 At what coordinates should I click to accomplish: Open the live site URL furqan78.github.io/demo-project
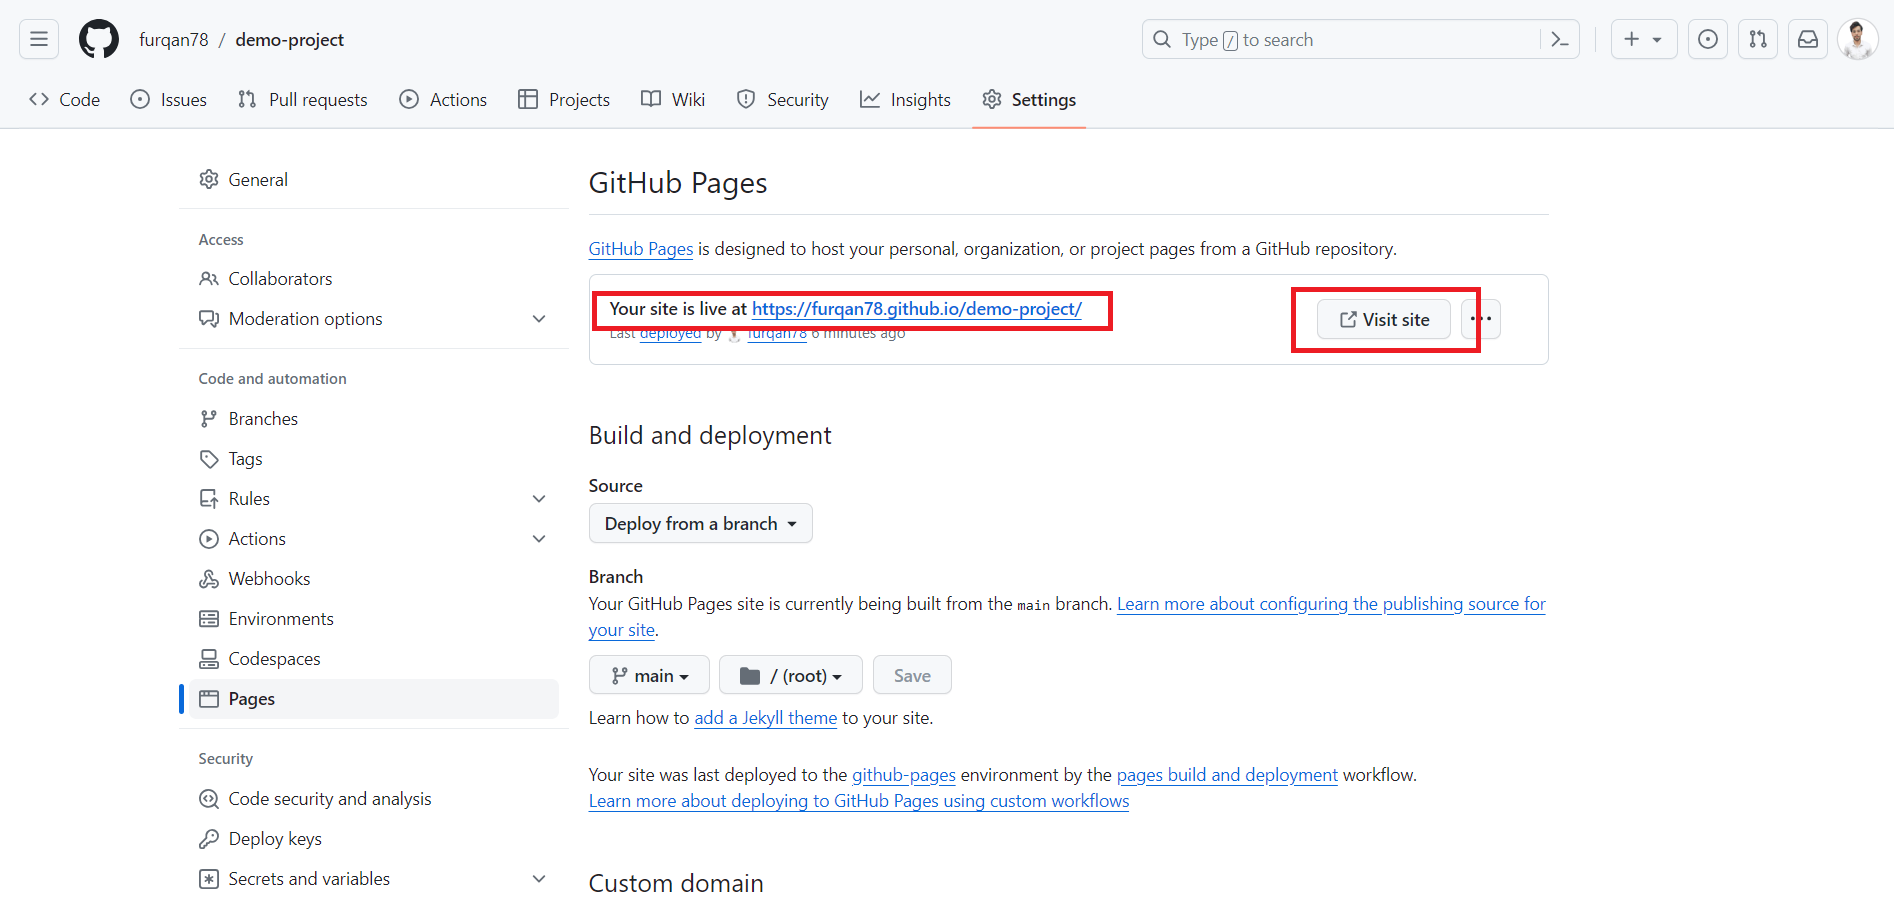point(917,308)
